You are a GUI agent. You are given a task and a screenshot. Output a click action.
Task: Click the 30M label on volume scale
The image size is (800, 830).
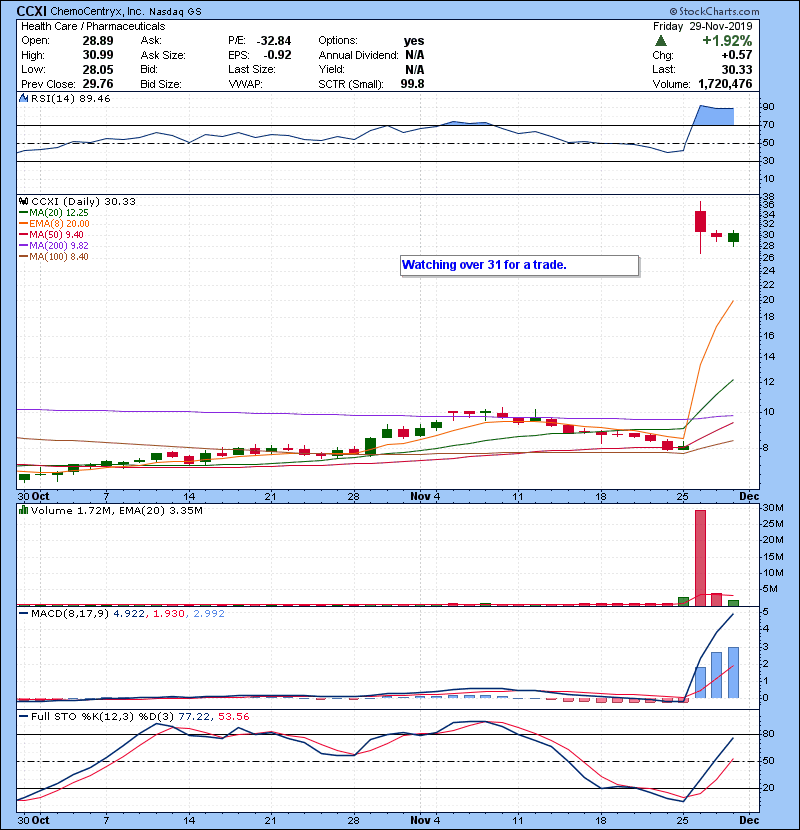point(774,508)
